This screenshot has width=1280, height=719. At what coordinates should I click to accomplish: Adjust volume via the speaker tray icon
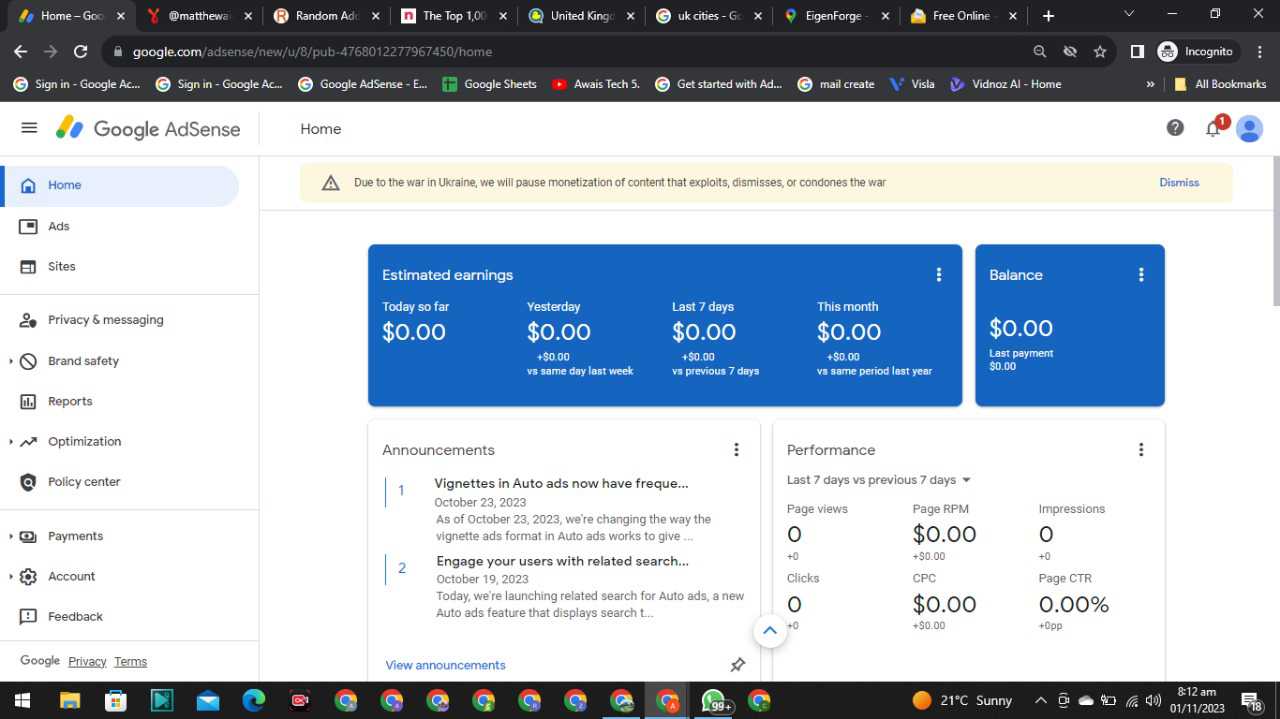(1153, 700)
